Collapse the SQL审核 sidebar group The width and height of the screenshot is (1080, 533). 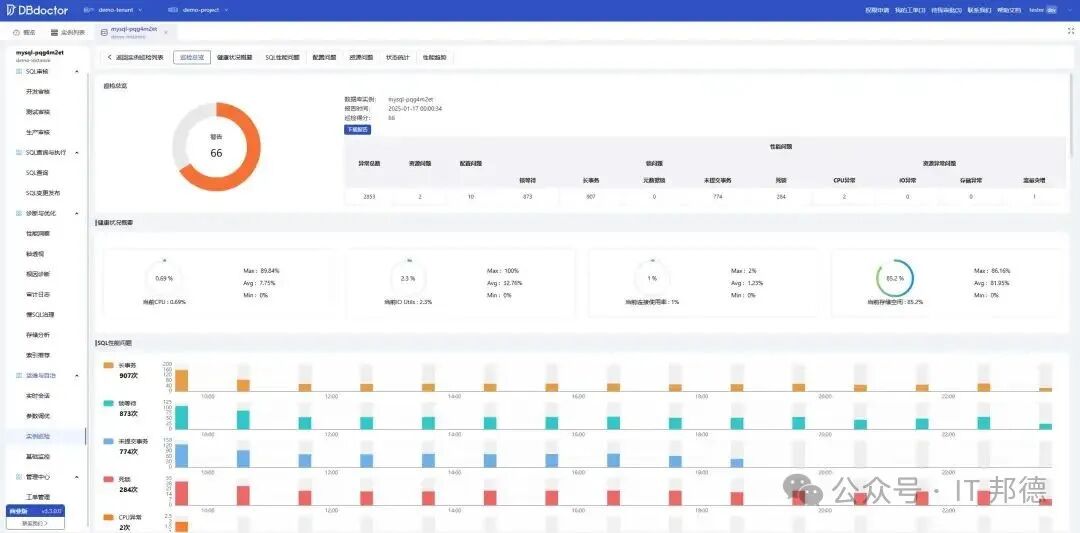pos(76,71)
